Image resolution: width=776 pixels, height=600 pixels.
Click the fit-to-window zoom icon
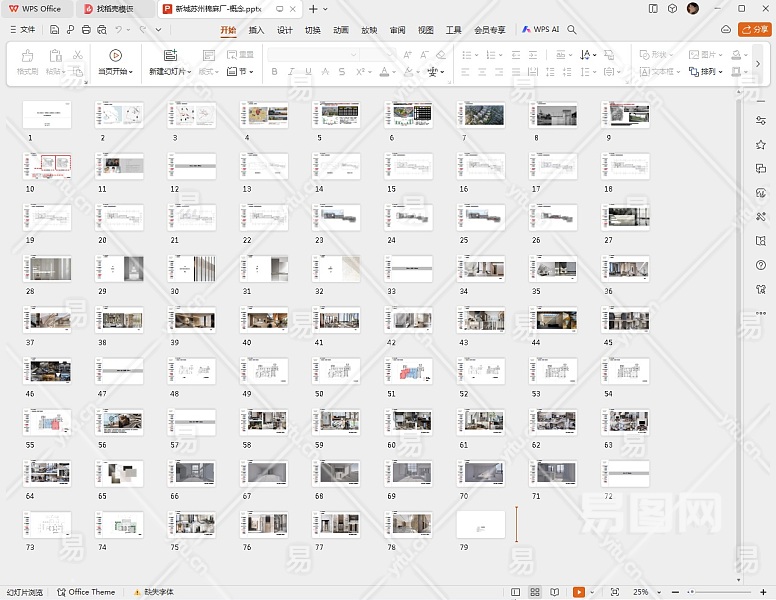pyautogui.click(x=615, y=592)
